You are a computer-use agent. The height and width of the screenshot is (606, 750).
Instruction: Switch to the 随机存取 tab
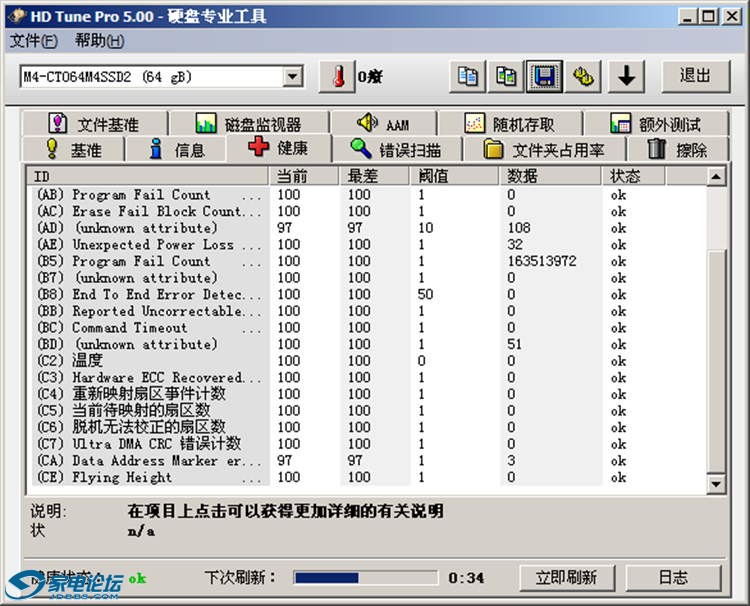510,124
